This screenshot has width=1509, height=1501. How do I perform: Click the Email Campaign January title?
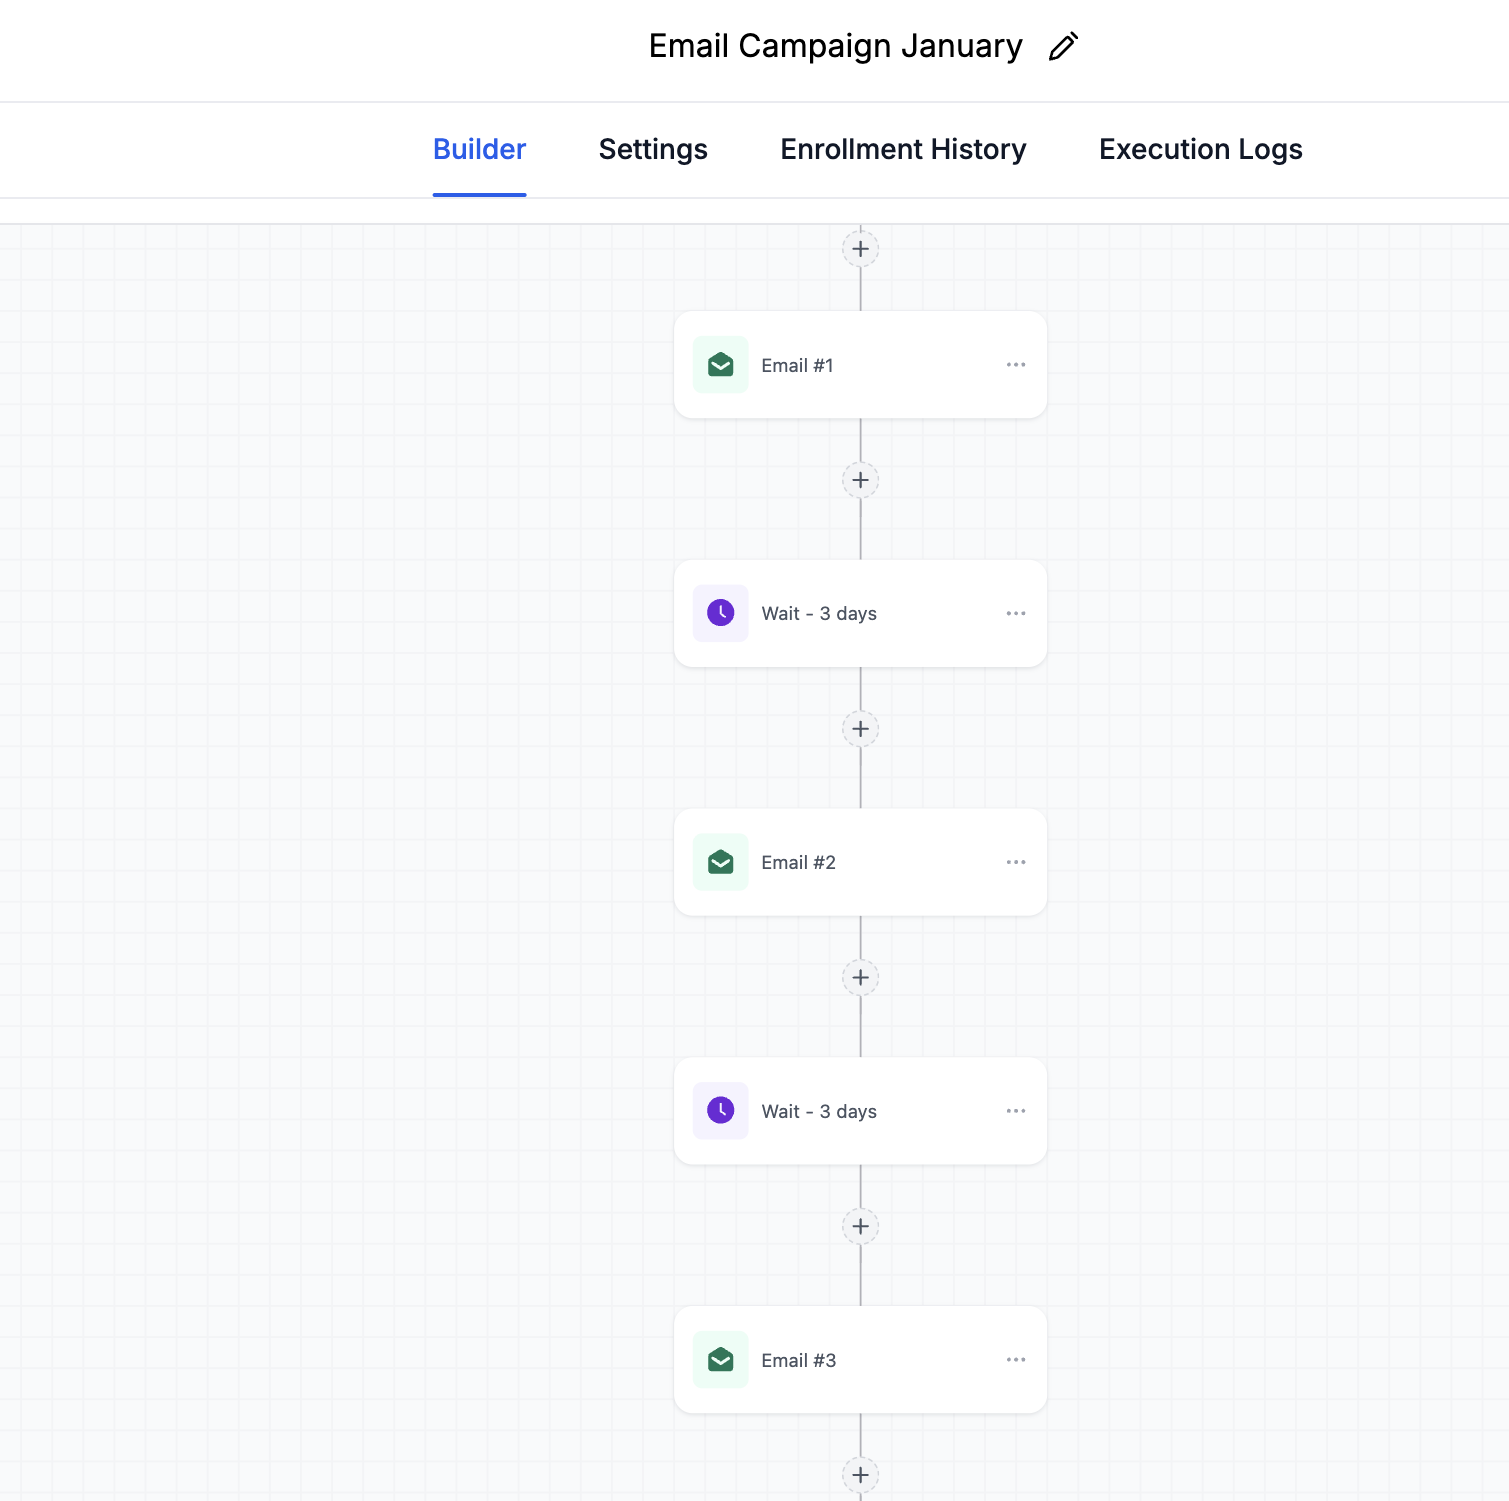835,47
